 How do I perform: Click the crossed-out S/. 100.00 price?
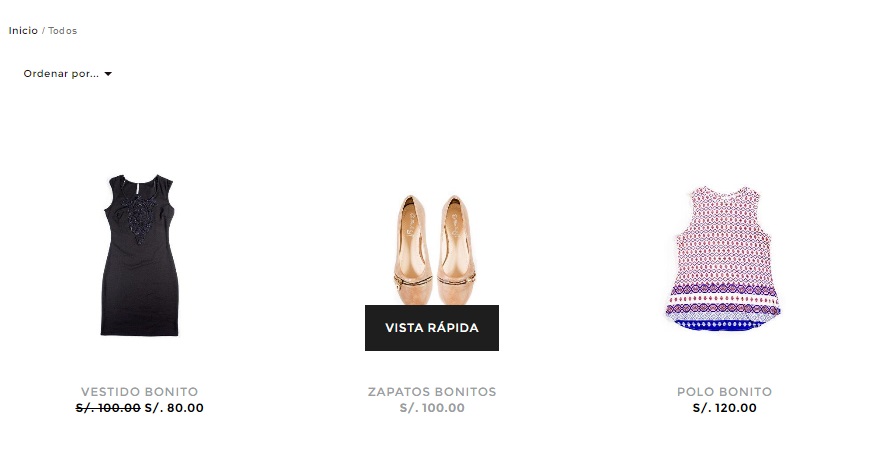coord(108,408)
